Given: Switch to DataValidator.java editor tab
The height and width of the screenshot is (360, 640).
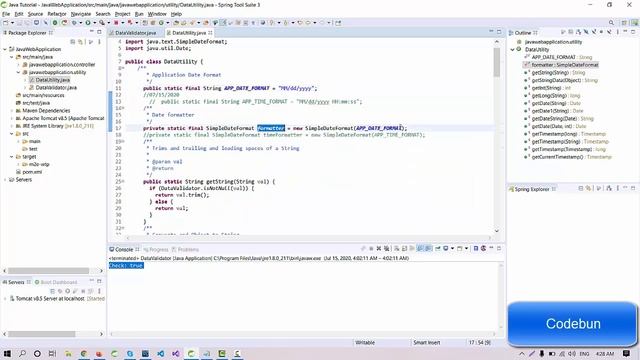Looking at the screenshot, I should coord(136,33).
